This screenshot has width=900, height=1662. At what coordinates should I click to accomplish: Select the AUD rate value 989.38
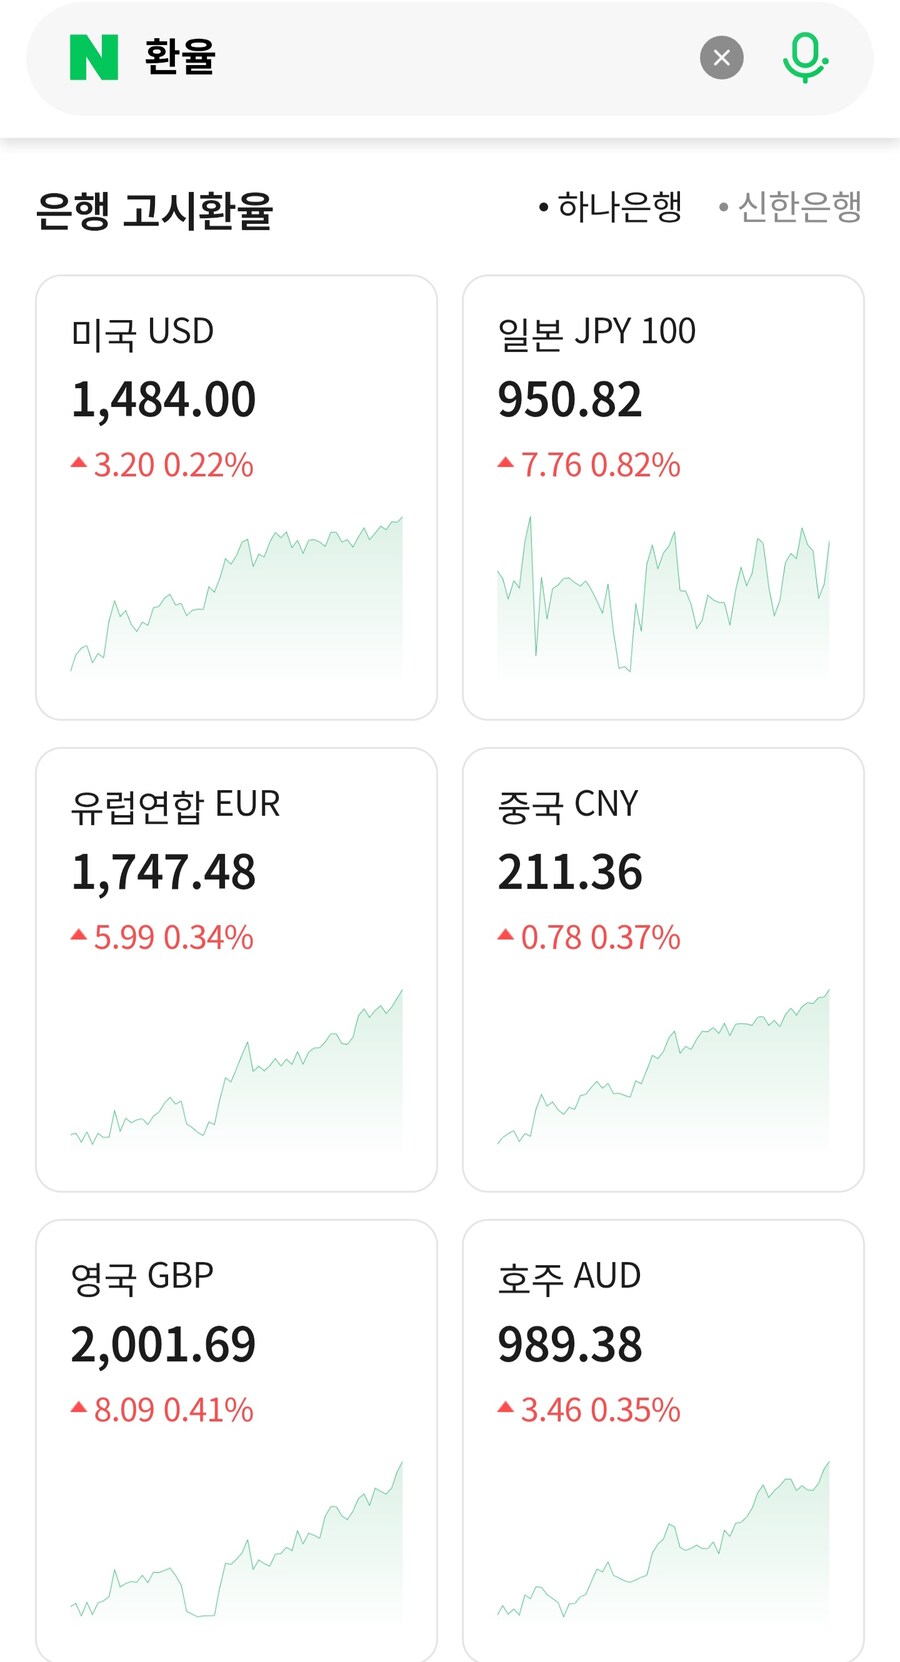click(x=570, y=1345)
